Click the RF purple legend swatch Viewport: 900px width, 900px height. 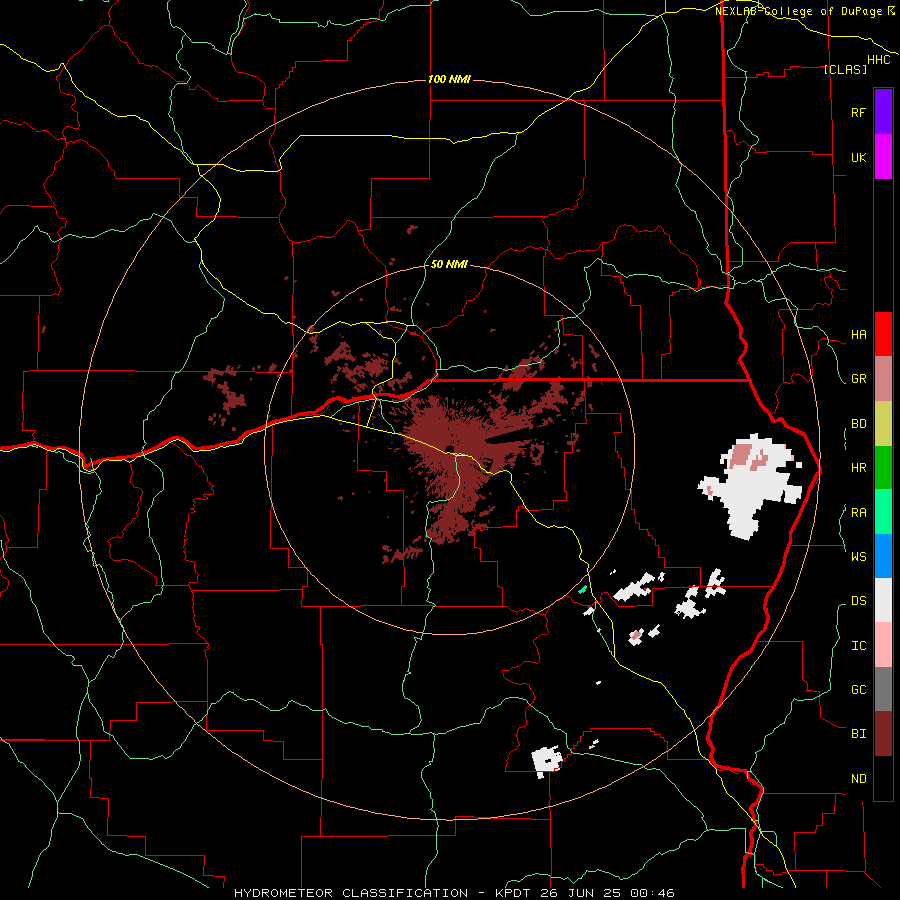pyautogui.click(x=883, y=112)
